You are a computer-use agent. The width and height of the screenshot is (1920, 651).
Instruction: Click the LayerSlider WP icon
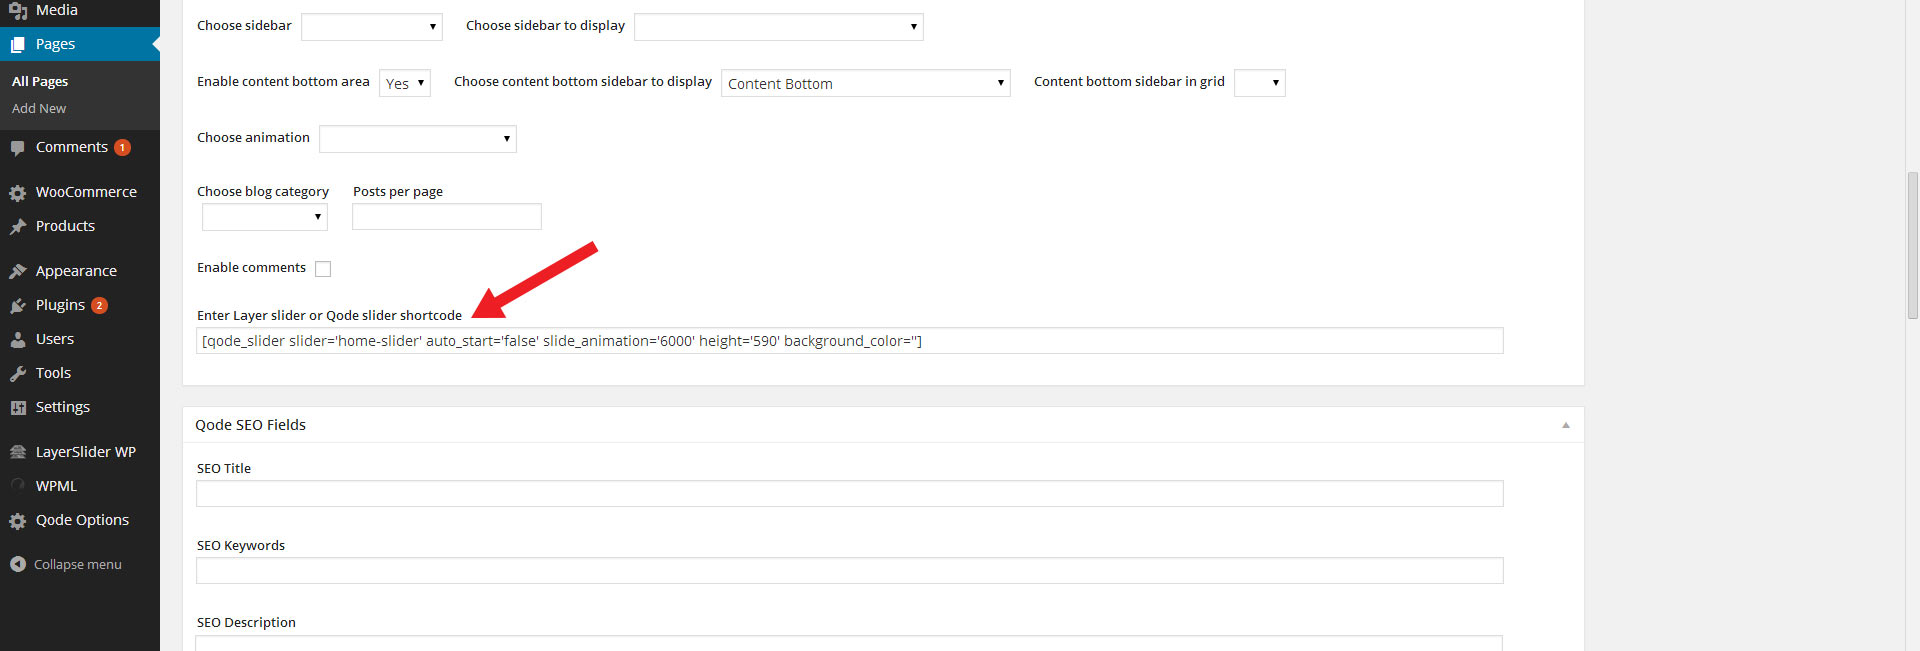pos(17,452)
